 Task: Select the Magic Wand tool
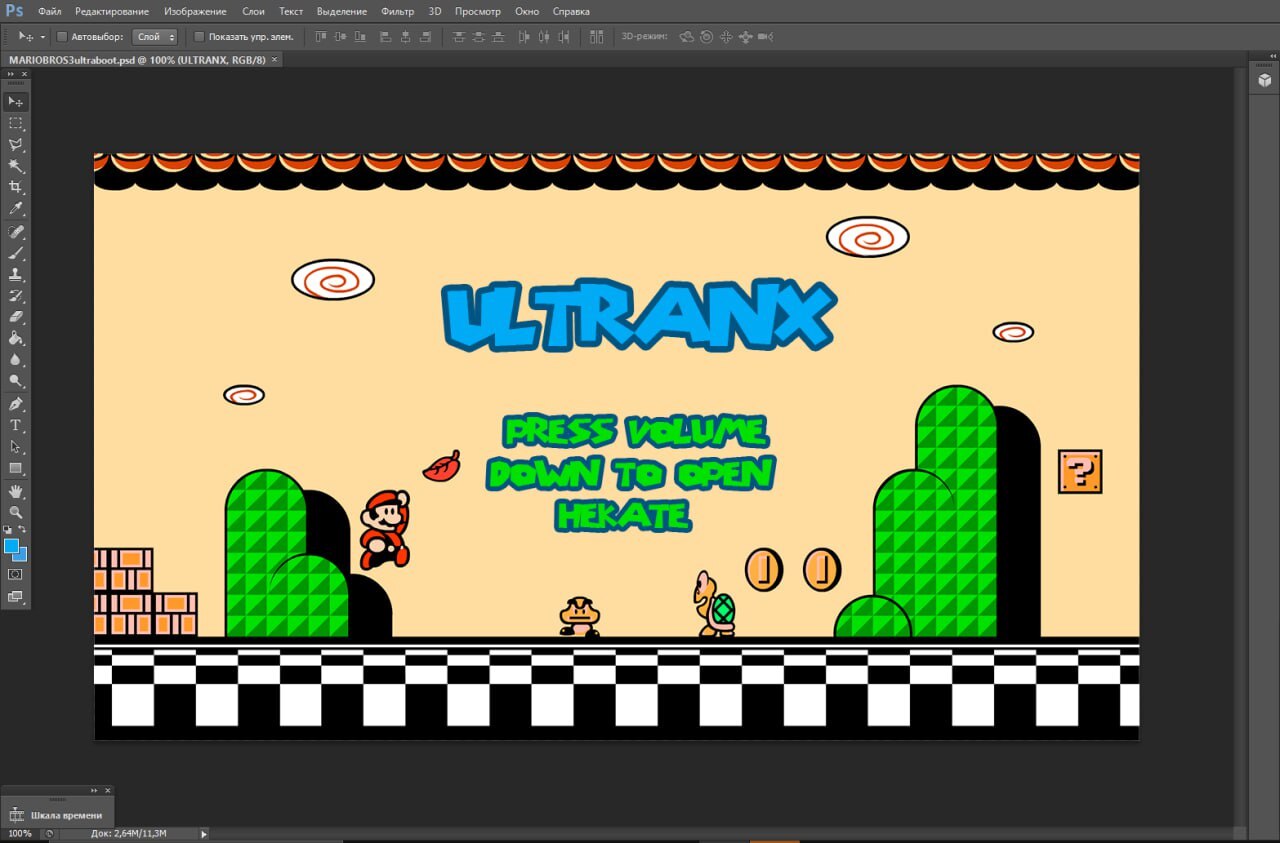pos(15,166)
